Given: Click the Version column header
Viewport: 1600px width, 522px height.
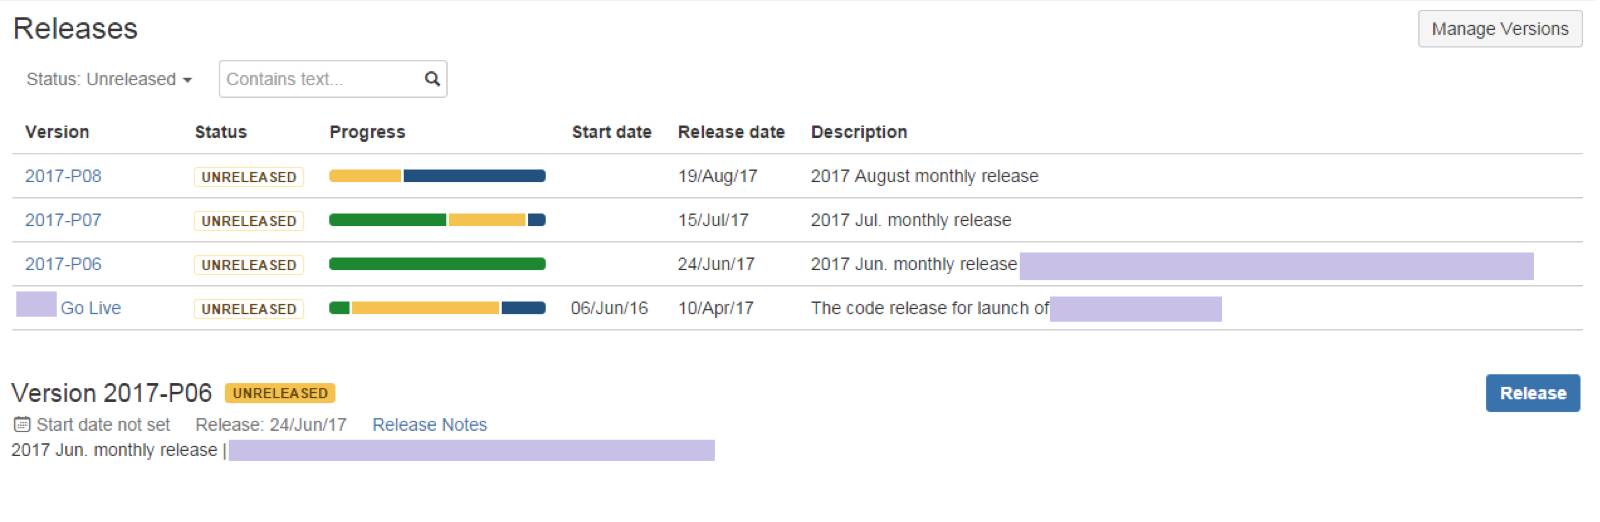Looking at the screenshot, I should click(57, 132).
